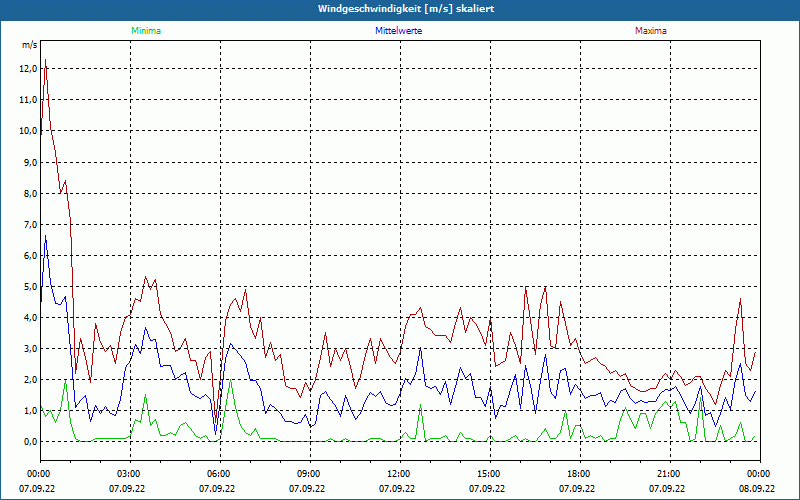Pick the 06:00 time label on x-axis

(x=218, y=473)
